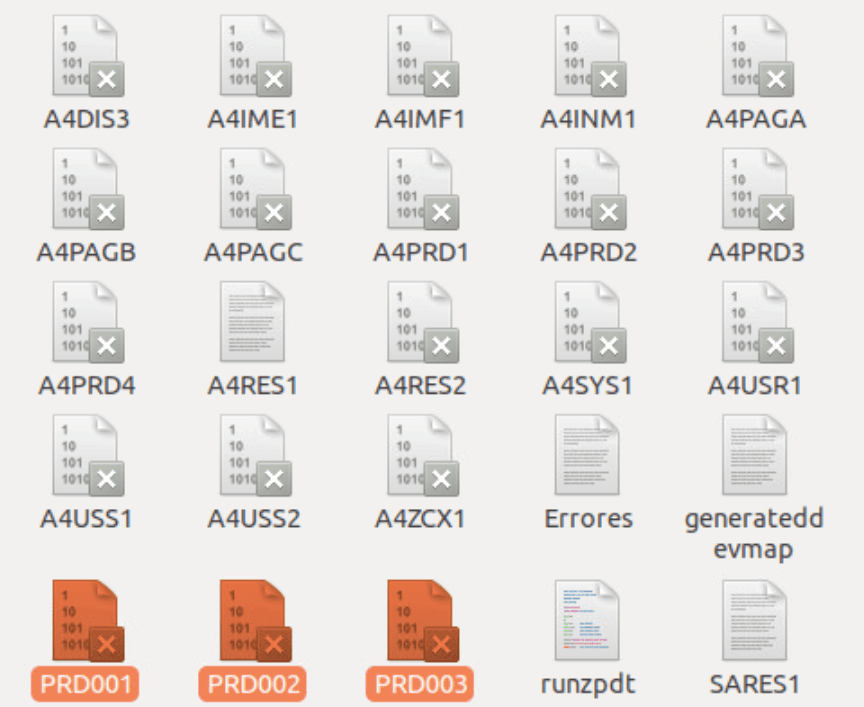The width and height of the screenshot is (864, 707).
Task: Click the generateddevmap file icon
Action: click(x=756, y=455)
